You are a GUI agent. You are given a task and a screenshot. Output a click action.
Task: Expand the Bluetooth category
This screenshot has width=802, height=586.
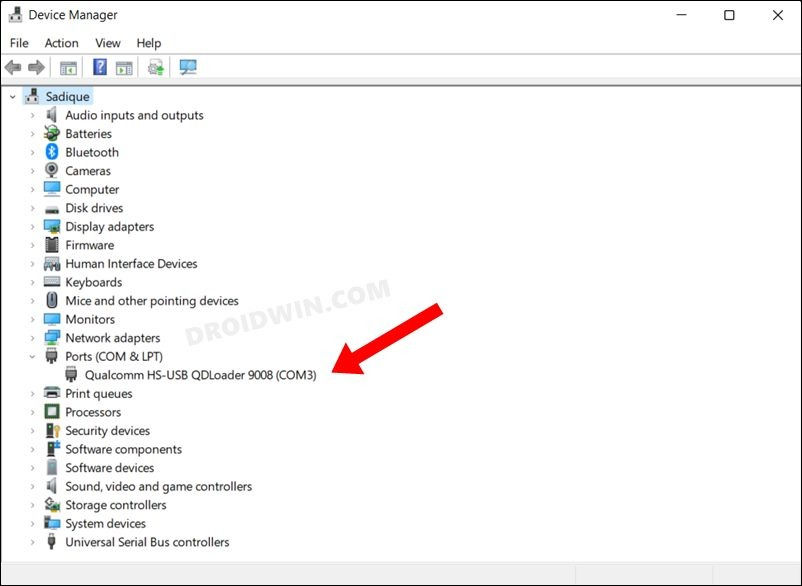point(32,152)
